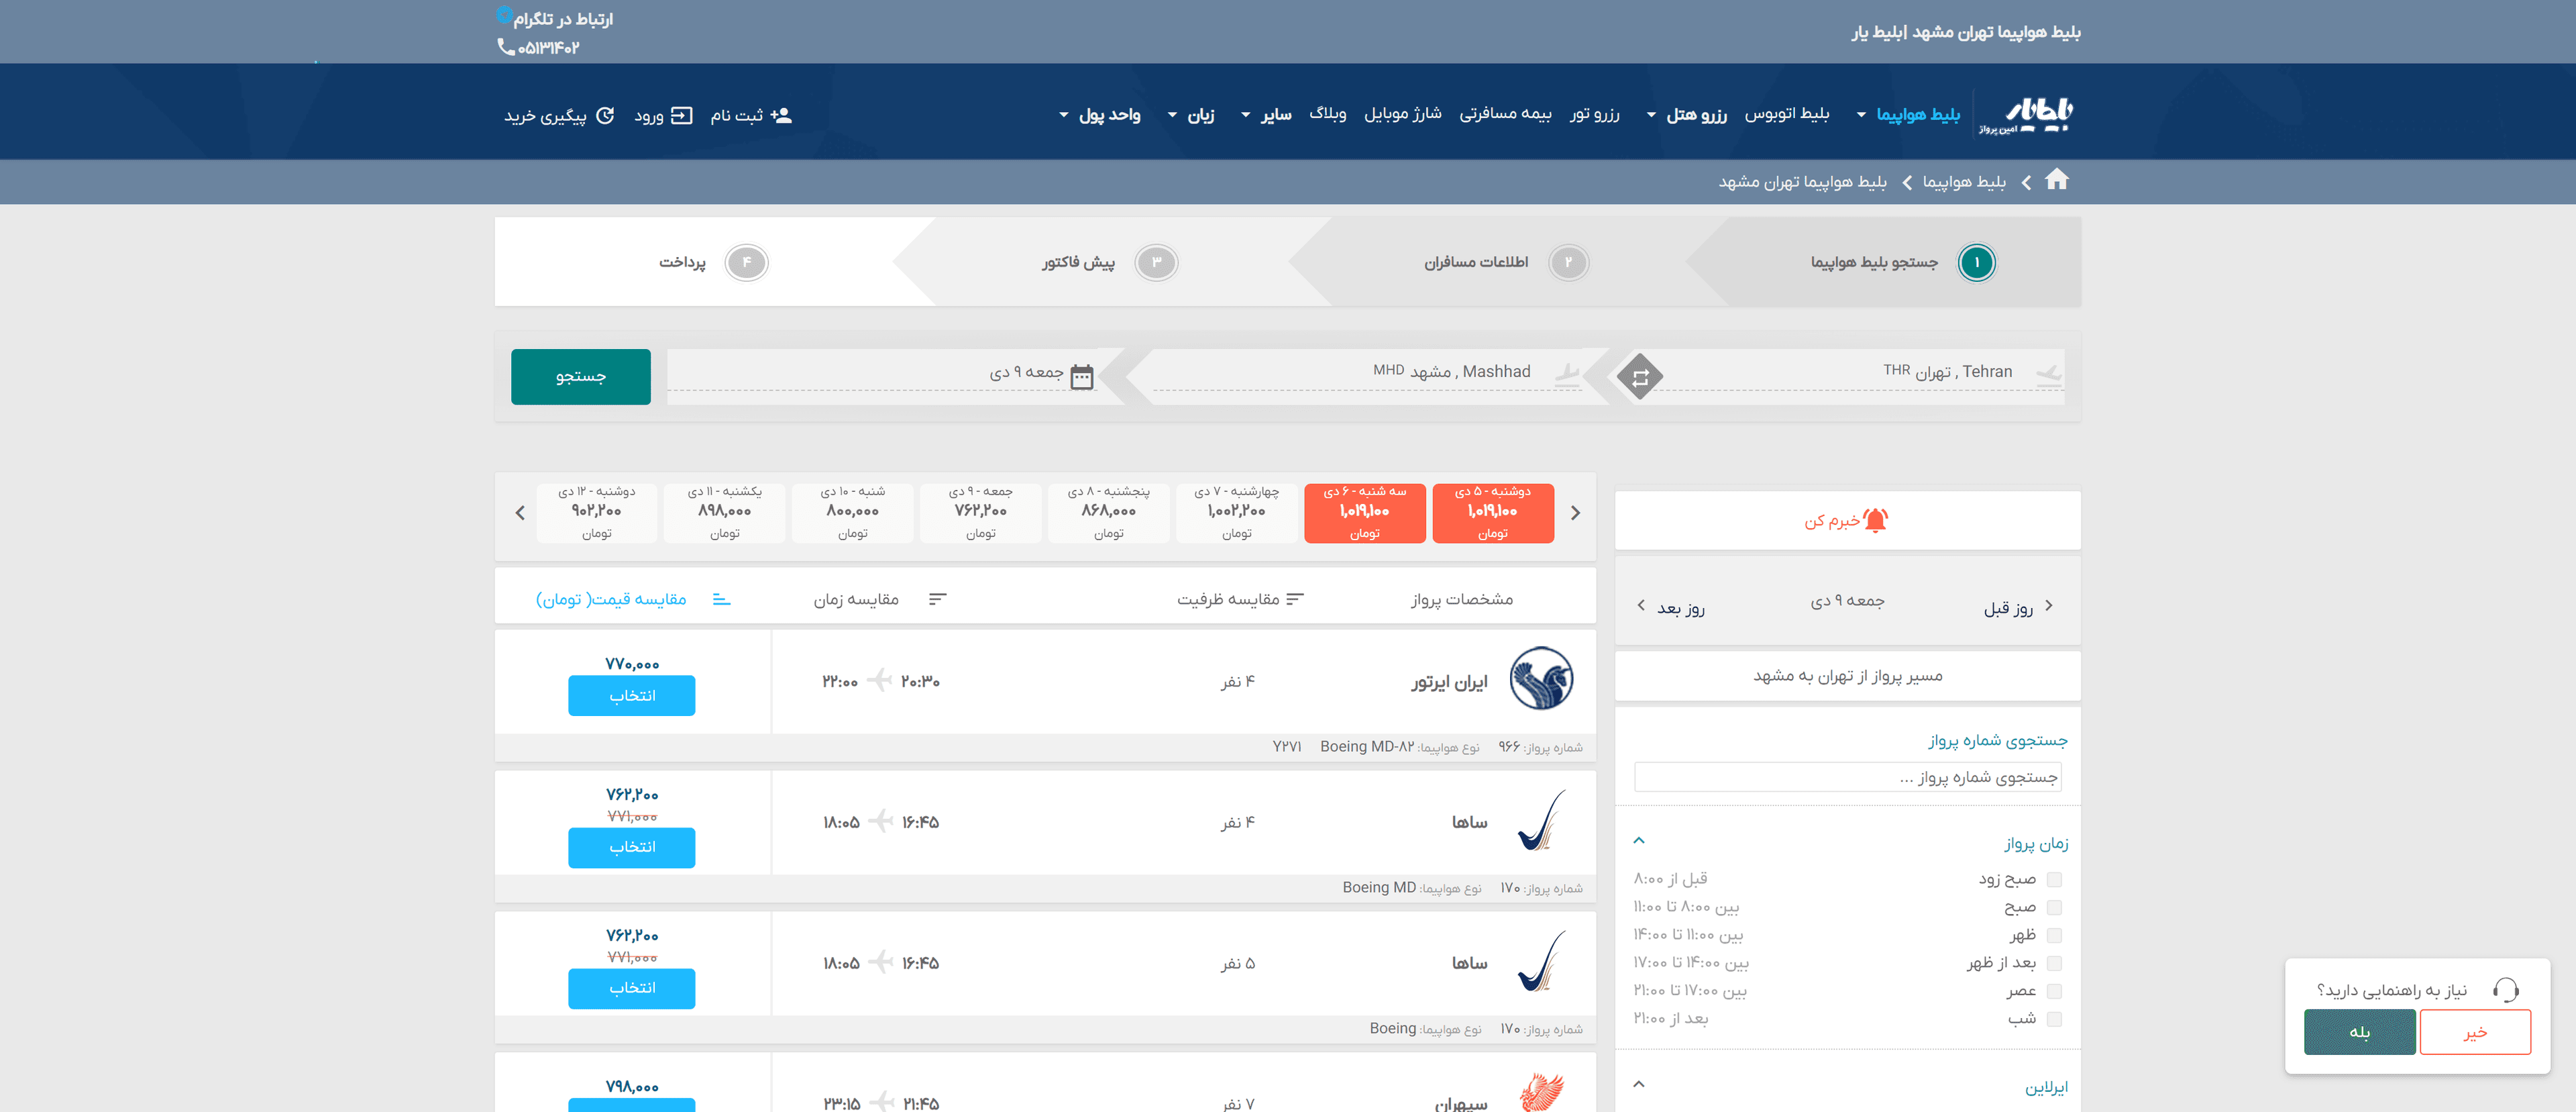This screenshot has width=2576, height=1112.
Task: Select the شنبه ۱۰ دی date tab
Action: coord(852,513)
